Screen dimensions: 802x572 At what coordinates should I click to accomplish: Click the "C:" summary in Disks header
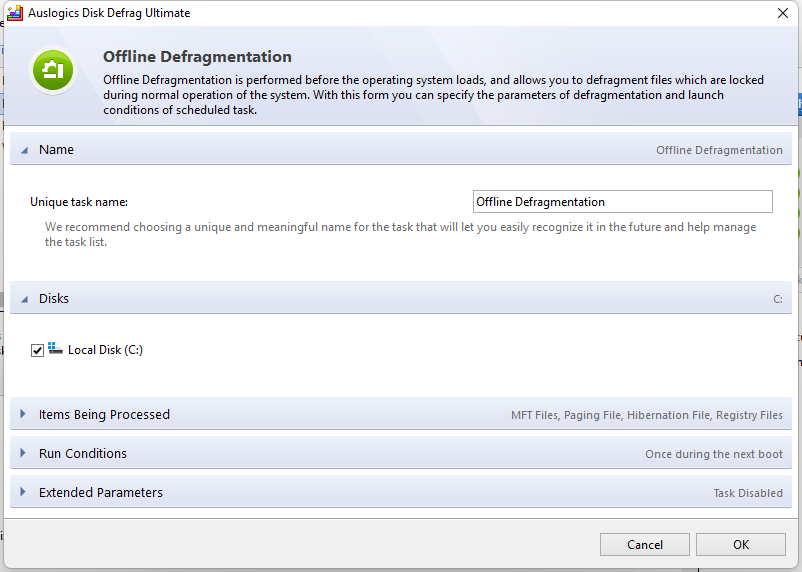777,299
